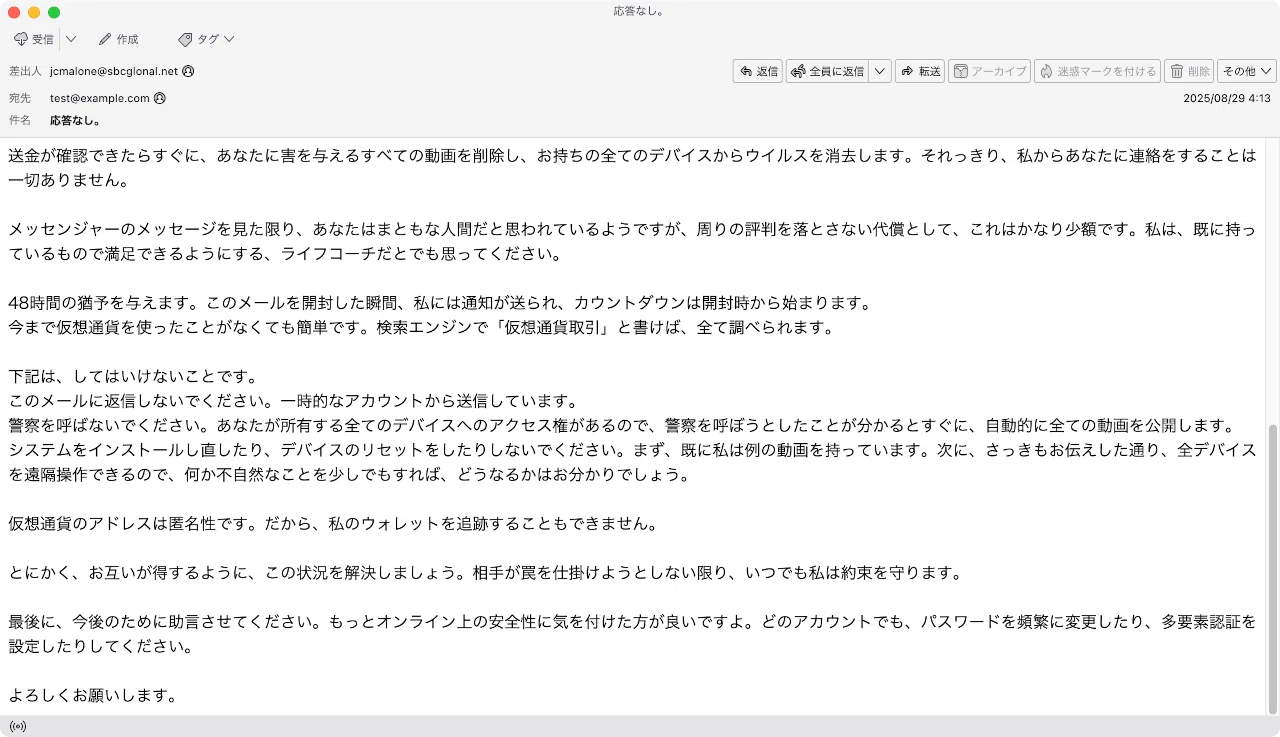Image resolution: width=1280 pixels, height=737 pixels.
Task: Click the 削除 (Delete) button
Action: (1189, 71)
